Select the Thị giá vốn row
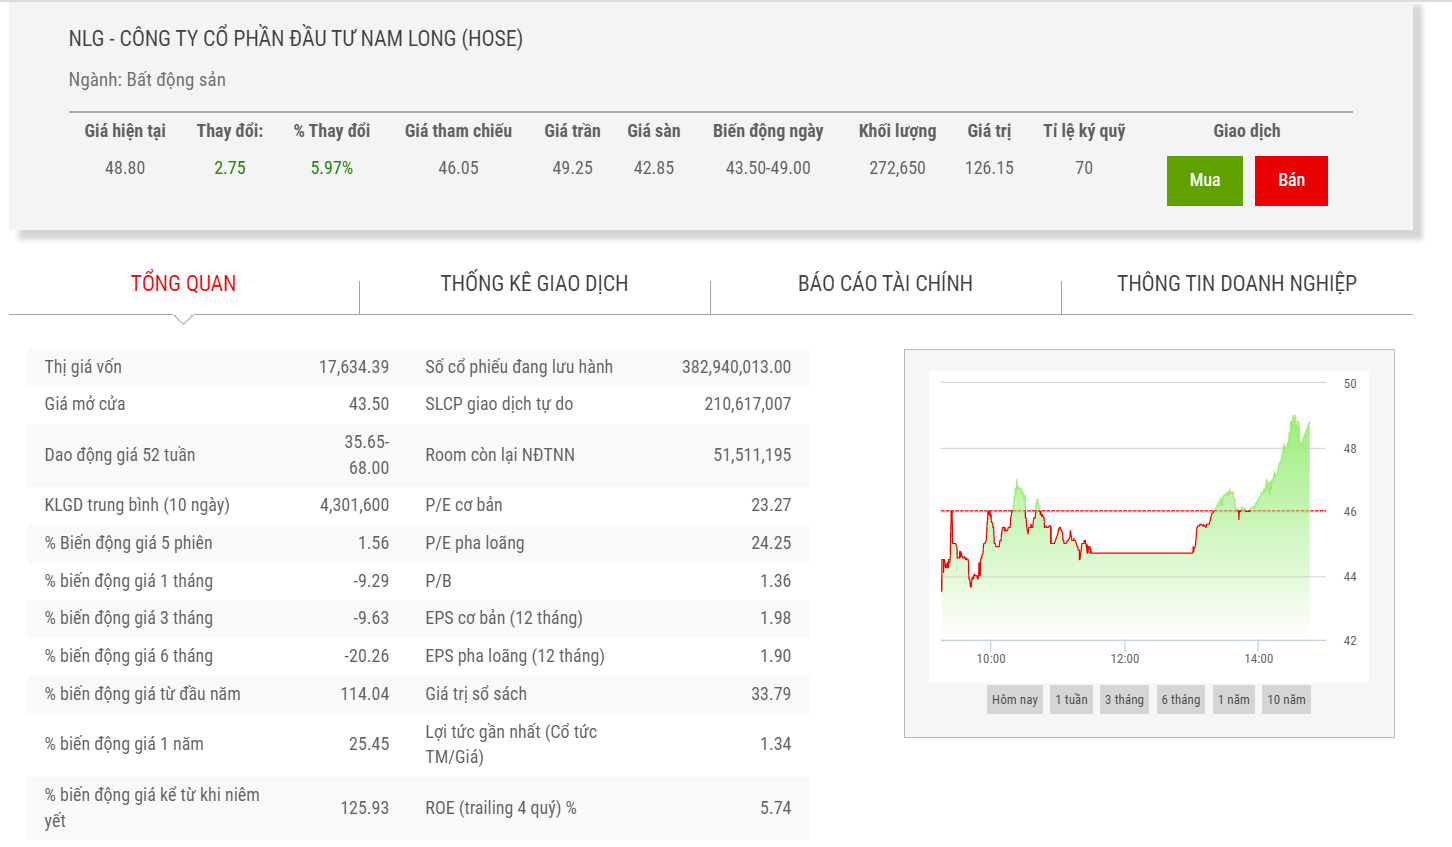The image size is (1452, 847). [x=217, y=367]
